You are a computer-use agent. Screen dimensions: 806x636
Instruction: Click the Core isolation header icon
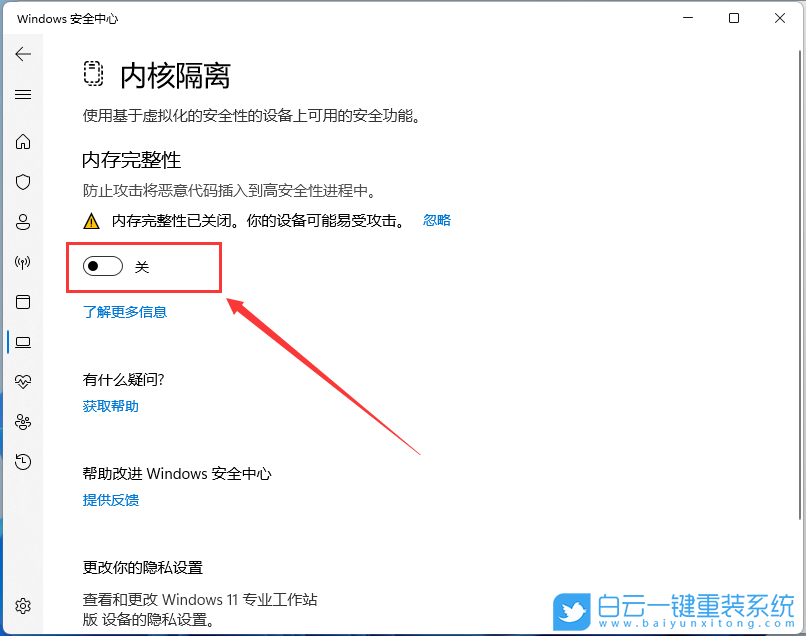point(94,74)
